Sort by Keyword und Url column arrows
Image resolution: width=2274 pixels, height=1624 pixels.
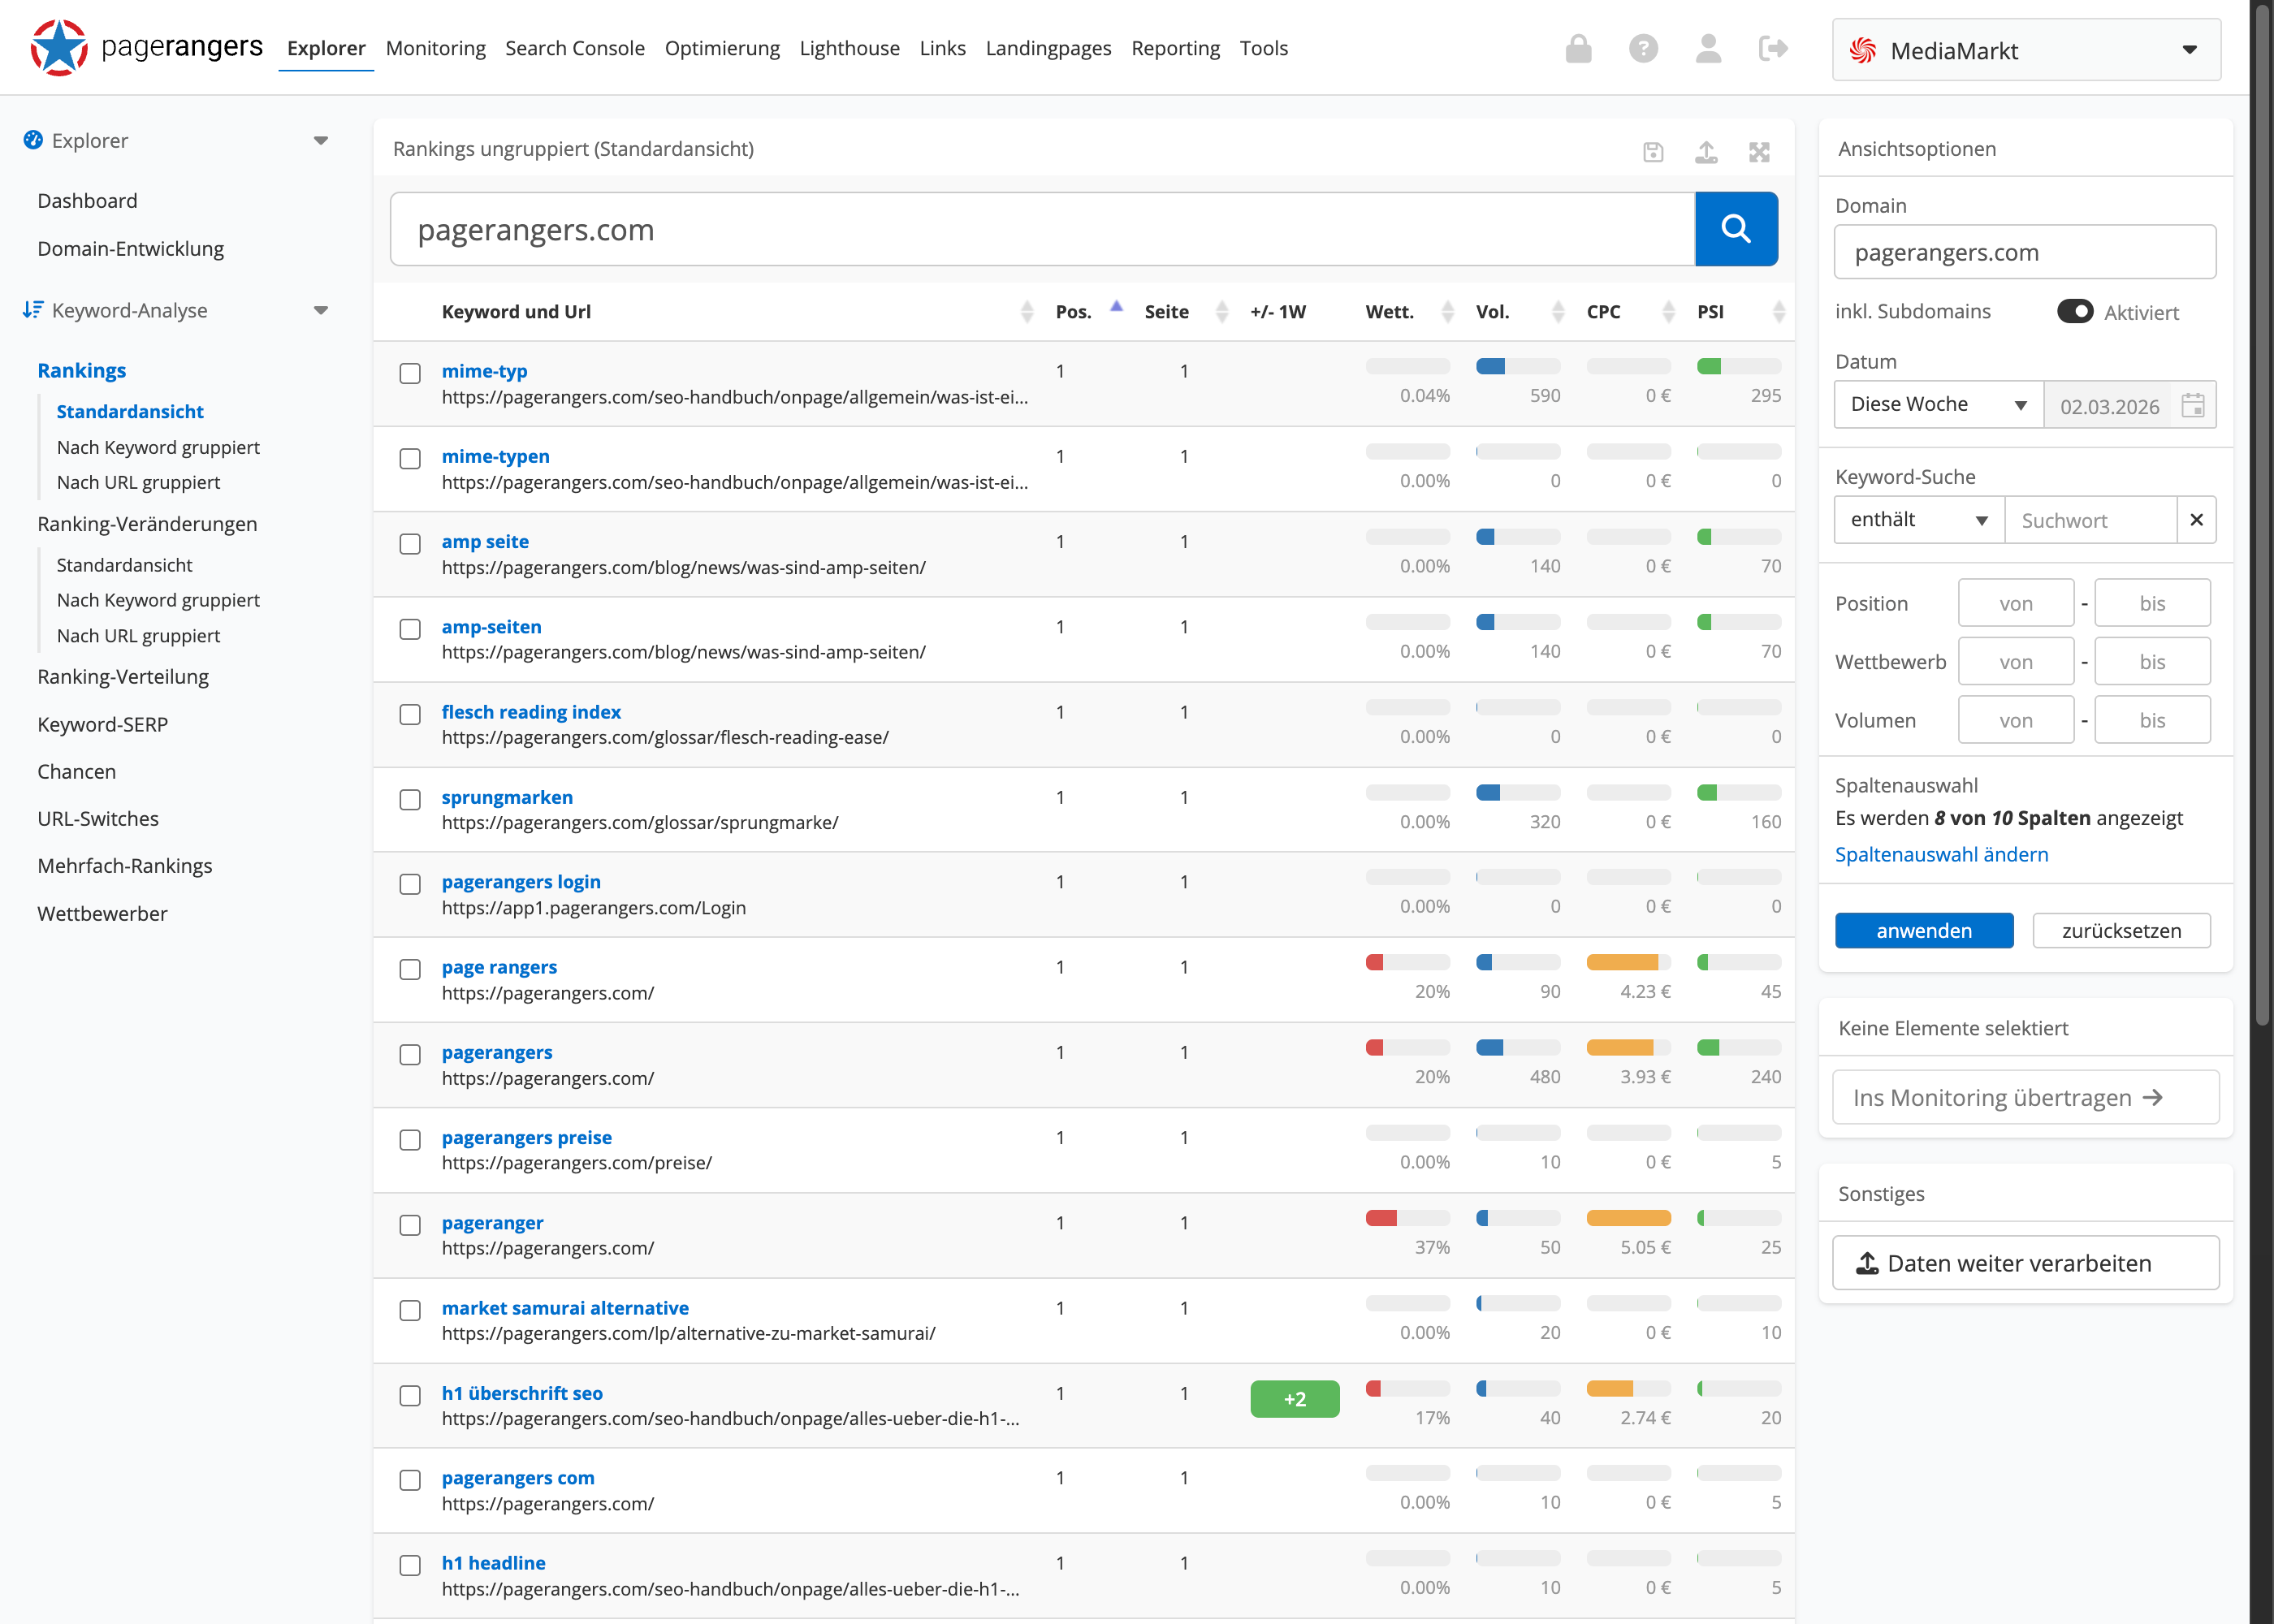tap(1027, 312)
